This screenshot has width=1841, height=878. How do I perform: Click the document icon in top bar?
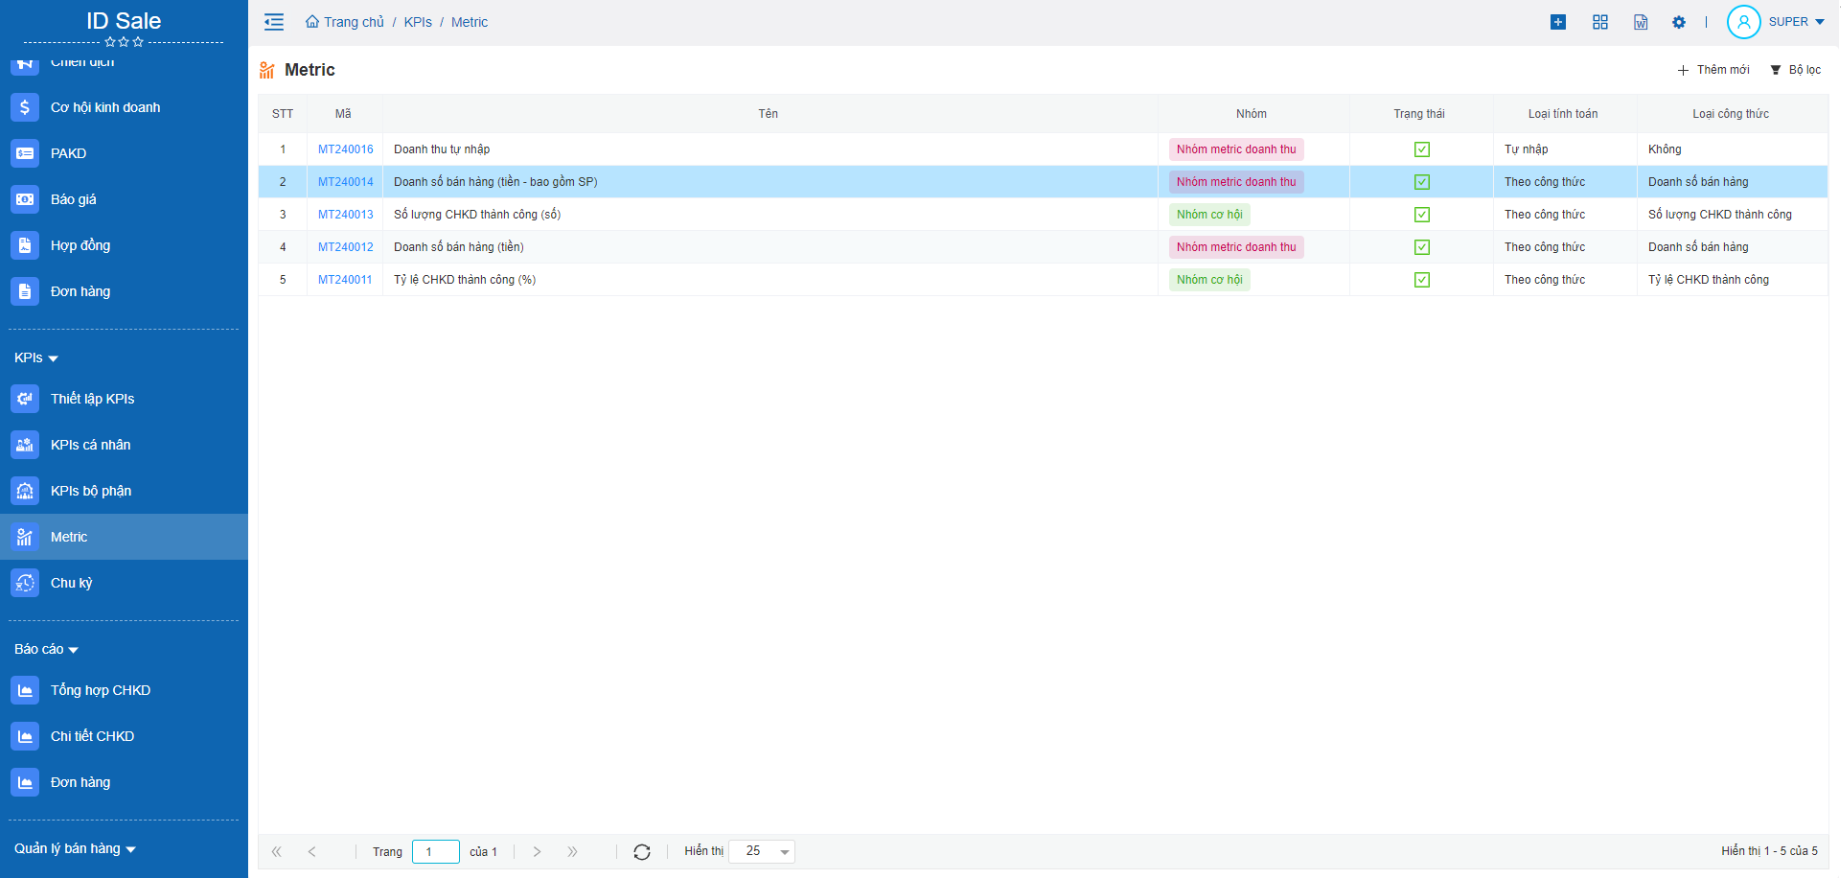(x=1641, y=22)
